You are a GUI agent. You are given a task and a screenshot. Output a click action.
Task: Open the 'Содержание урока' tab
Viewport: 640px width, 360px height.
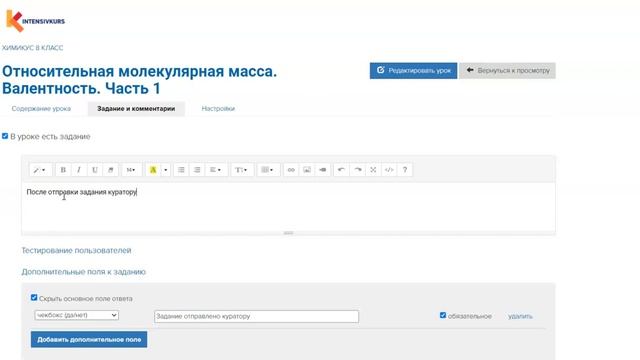(x=41, y=109)
